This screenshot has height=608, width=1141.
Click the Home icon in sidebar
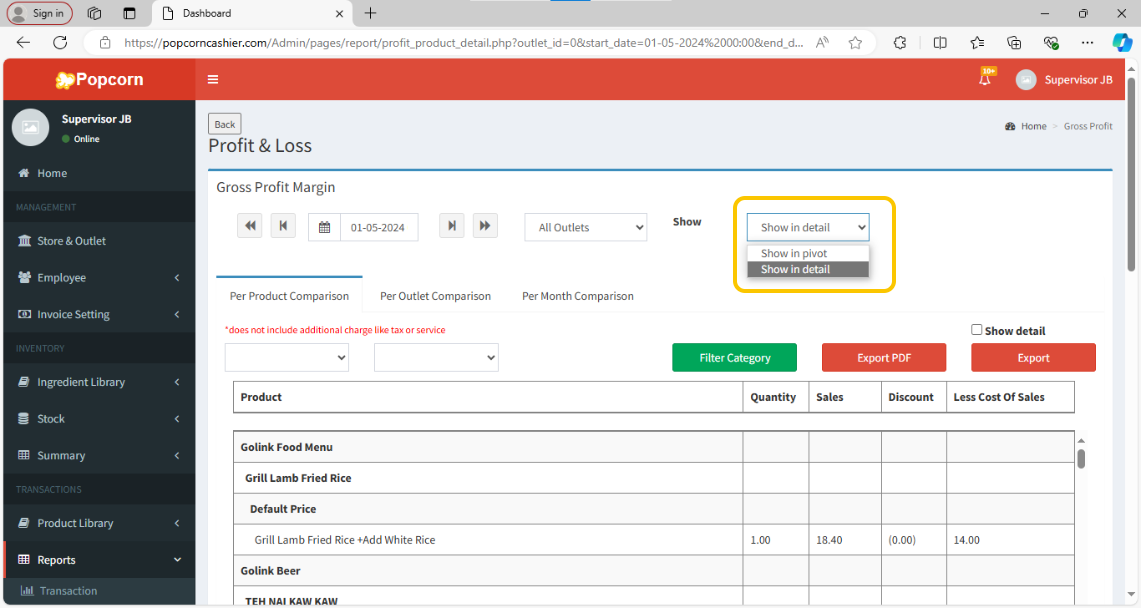(x=23, y=173)
